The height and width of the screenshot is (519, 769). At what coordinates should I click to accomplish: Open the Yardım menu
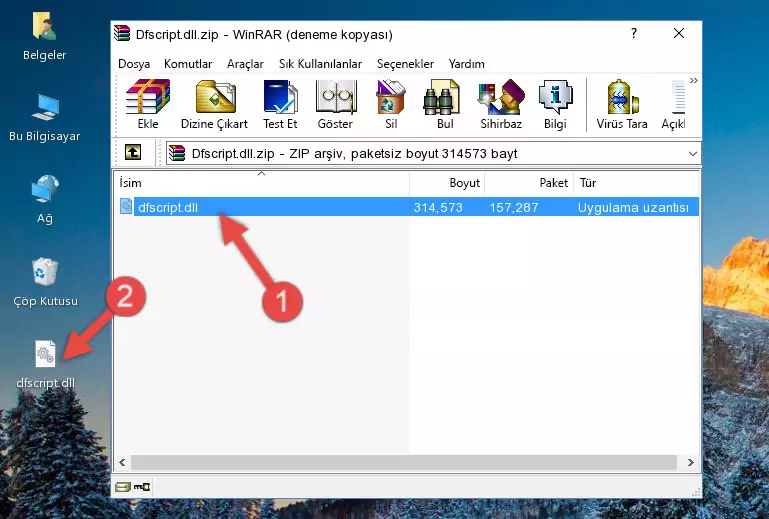[x=466, y=64]
